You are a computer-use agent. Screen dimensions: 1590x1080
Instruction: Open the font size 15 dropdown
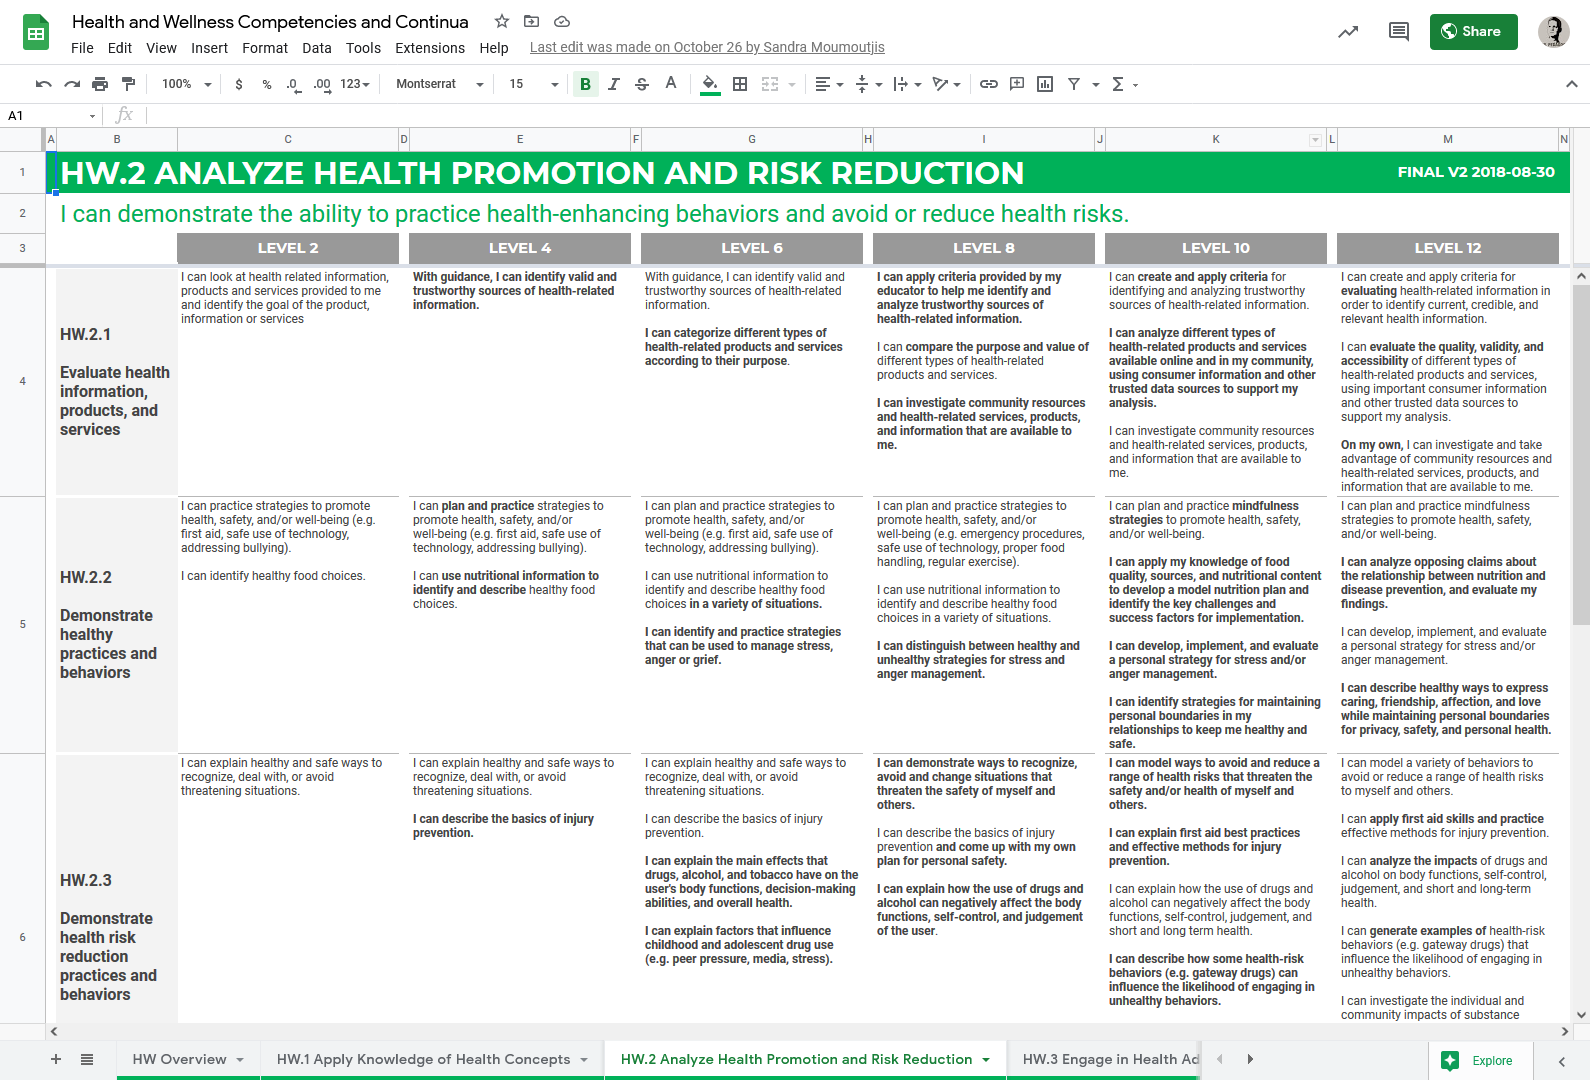click(x=533, y=84)
